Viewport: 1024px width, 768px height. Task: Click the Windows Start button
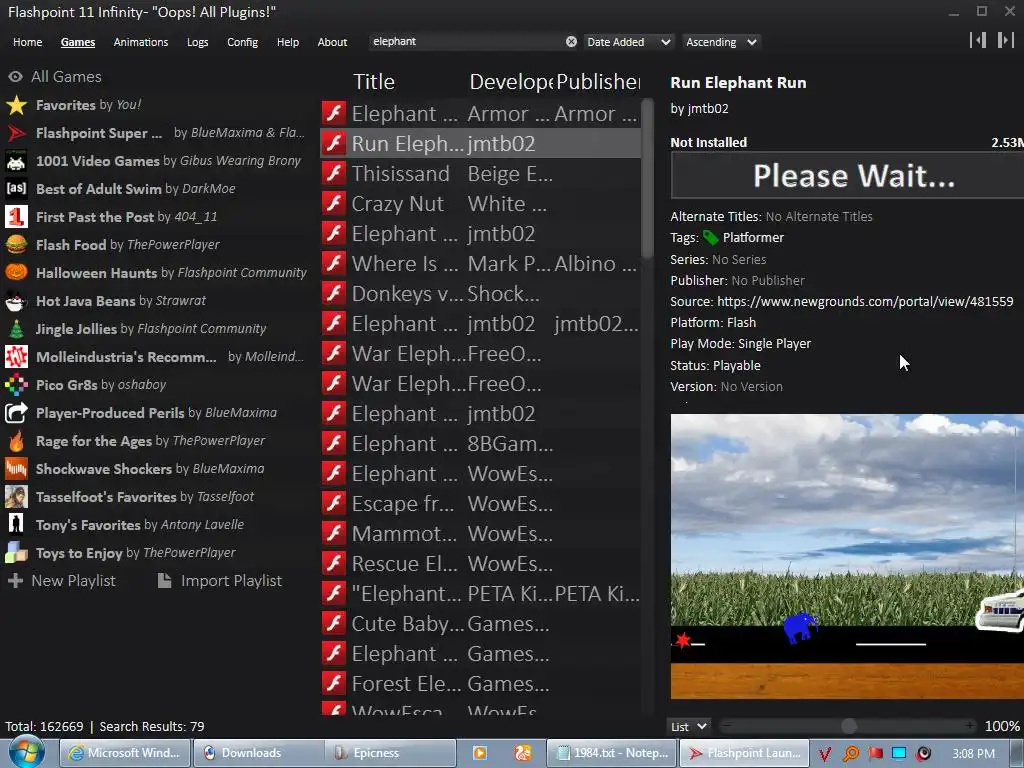tap(26, 753)
